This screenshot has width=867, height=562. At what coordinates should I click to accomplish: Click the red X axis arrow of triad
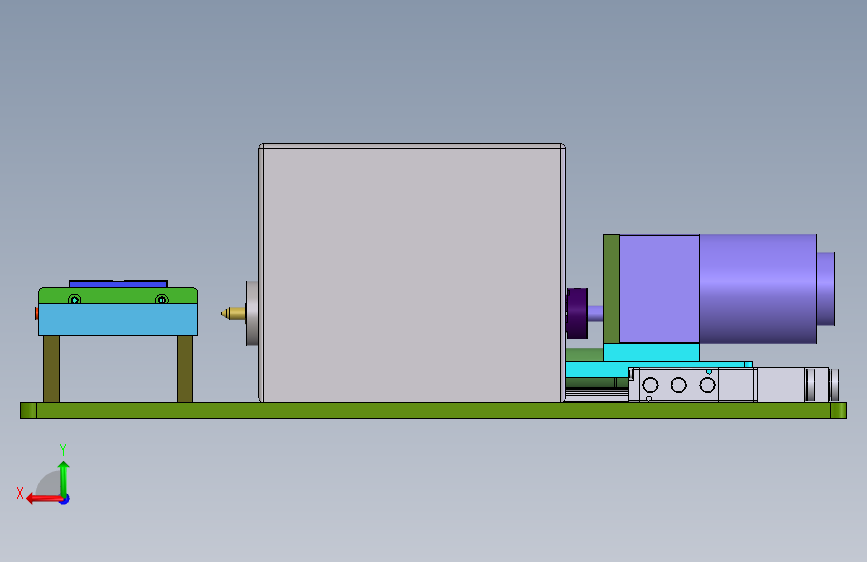pyautogui.click(x=44, y=499)
